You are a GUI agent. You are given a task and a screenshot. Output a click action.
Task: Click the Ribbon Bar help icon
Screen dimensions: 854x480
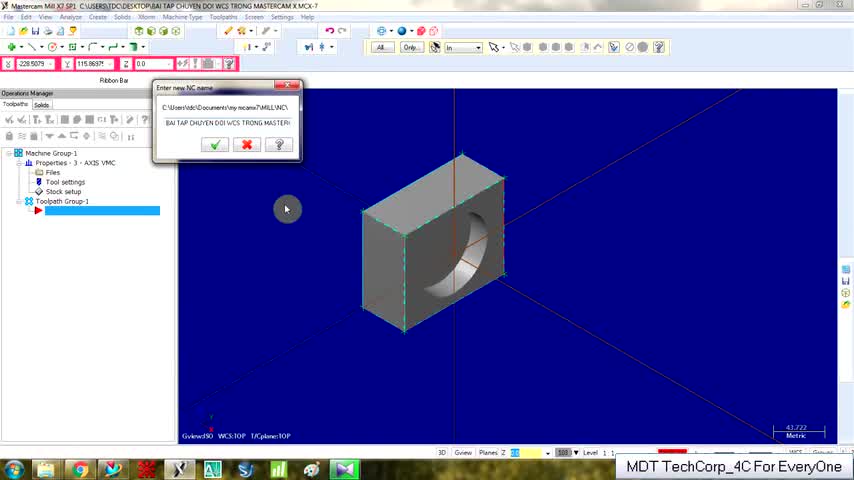(229, 64)
